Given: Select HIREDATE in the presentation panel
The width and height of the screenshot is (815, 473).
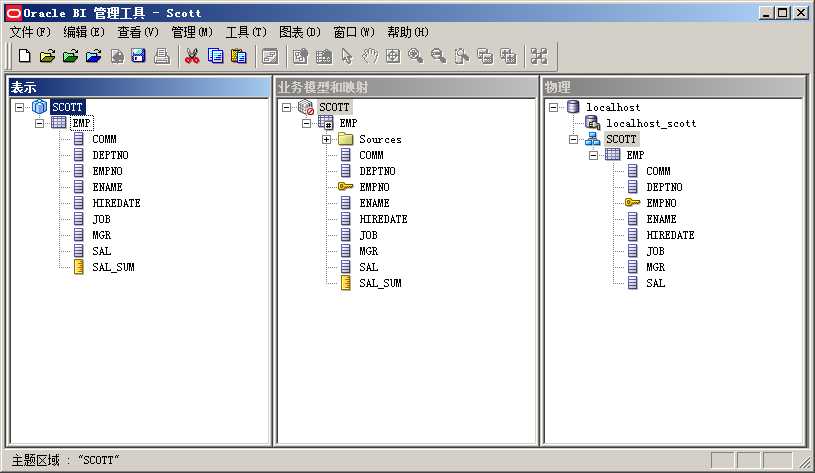Looking at the screenshot, I should [116, 203].
